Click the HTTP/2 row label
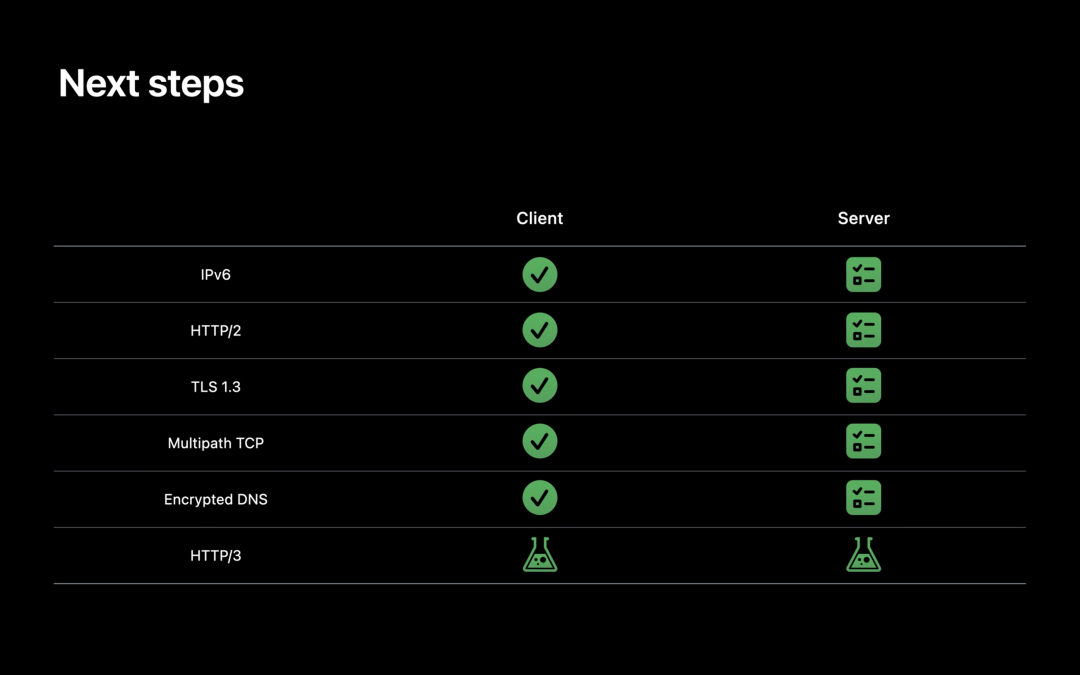1080x675 pixels. coord(216,330)
